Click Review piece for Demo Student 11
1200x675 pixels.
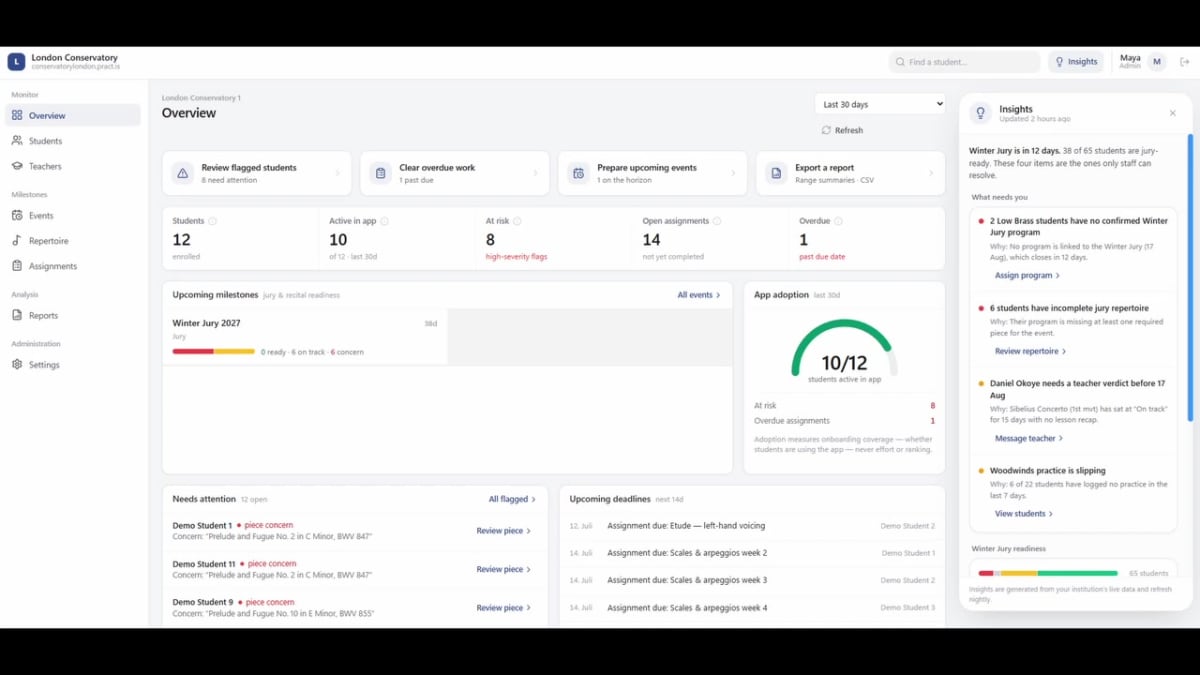coord(504,569)
